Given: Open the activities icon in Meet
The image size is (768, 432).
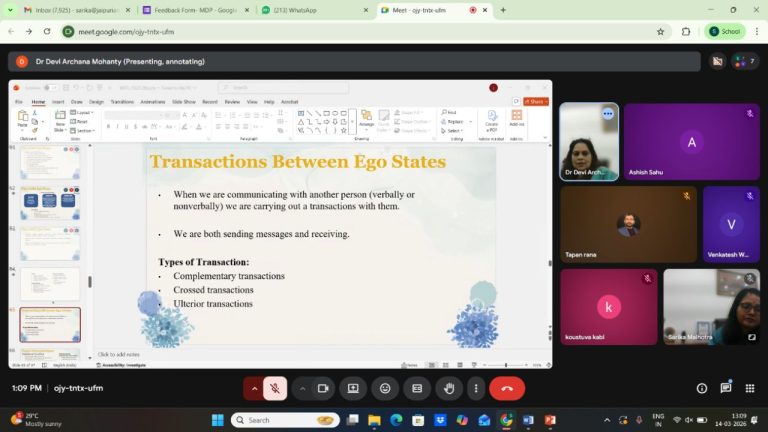Looking at the screenshot, I should pyautogui.click(x=750, y=388).
